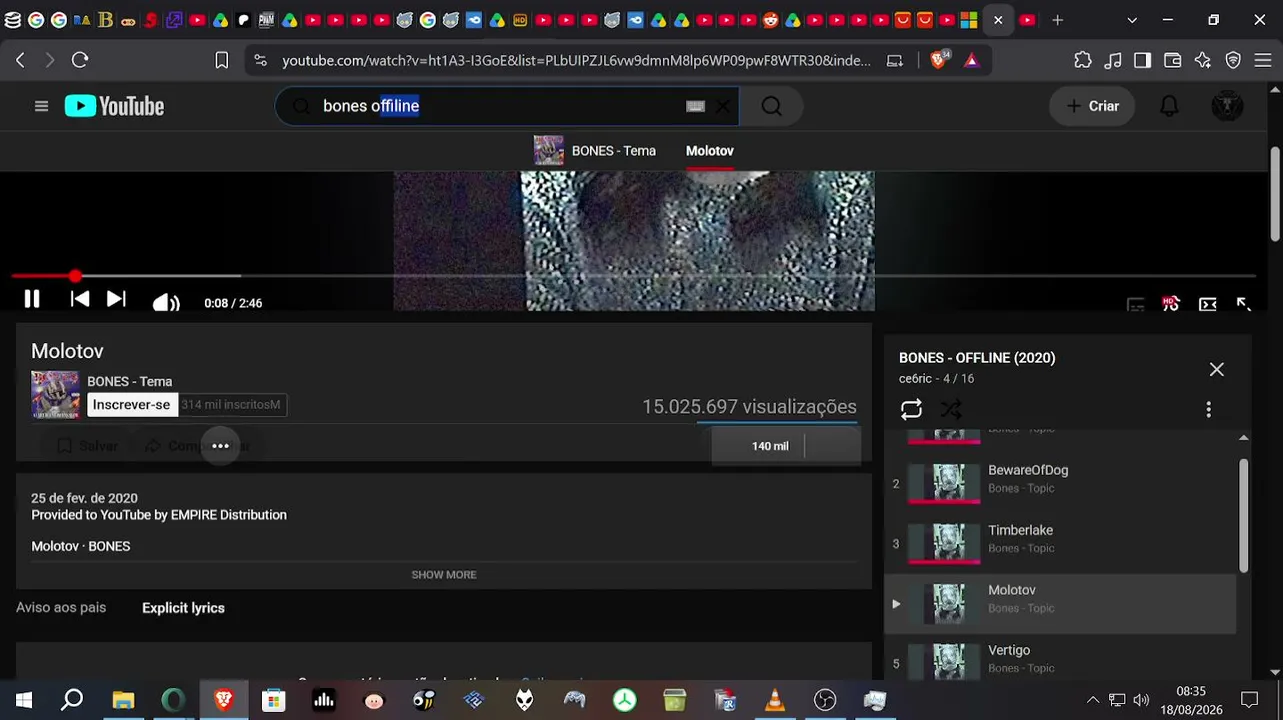Select the Molotov playlist entry

1060,604
